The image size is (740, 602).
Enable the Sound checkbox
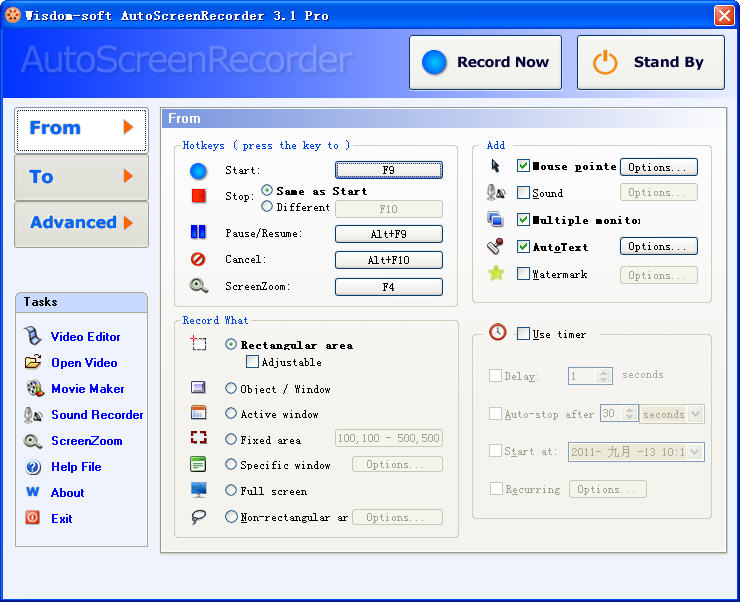523,192
